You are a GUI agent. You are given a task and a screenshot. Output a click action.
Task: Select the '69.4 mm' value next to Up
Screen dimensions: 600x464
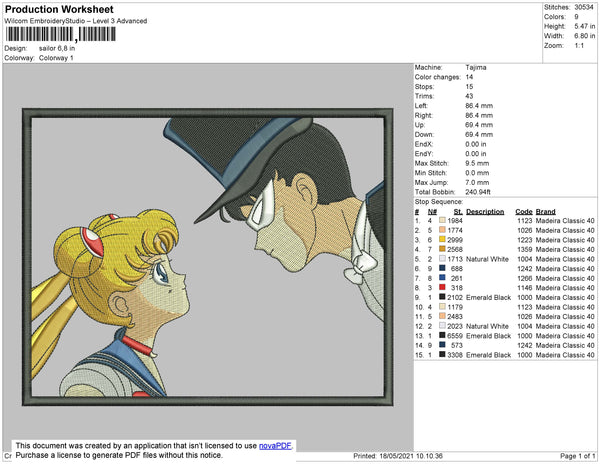(x=479, y=125)
